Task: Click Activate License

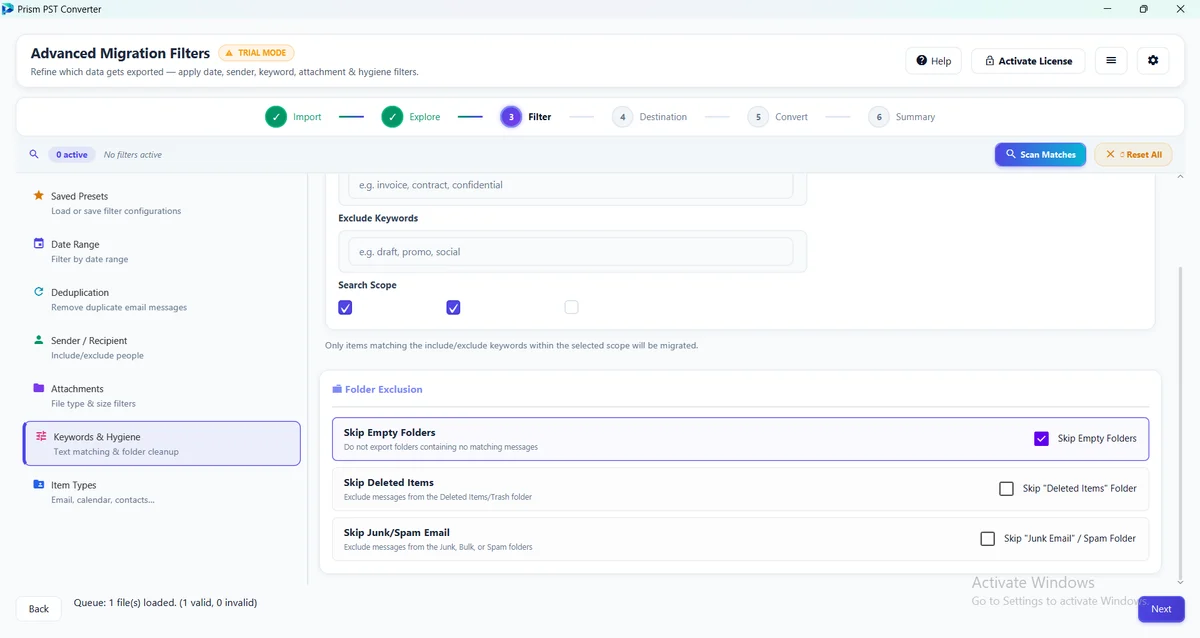Action: 1028,61
